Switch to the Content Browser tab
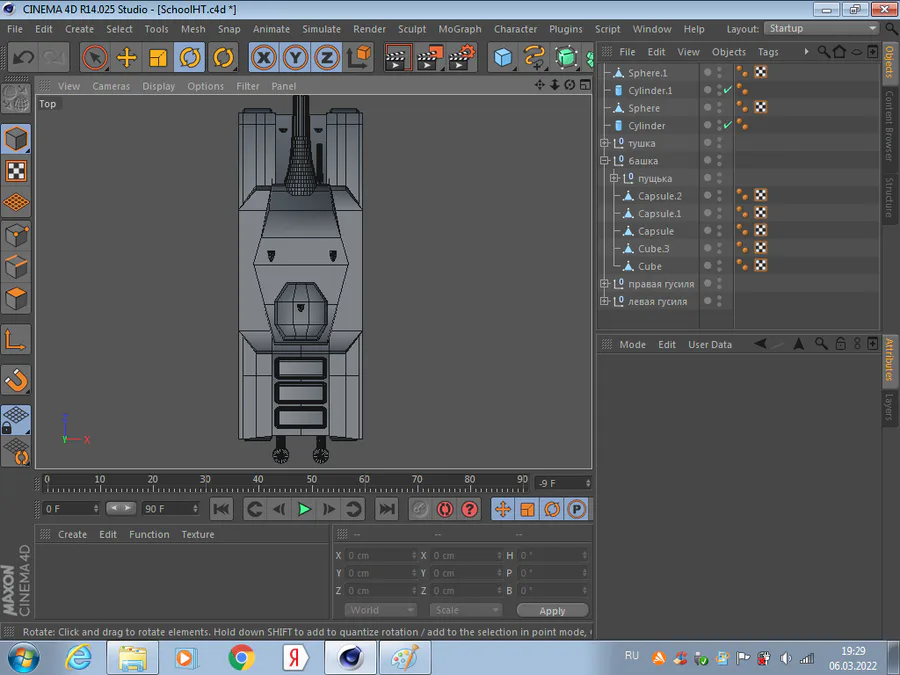Screen dimensions: 900x675 click(889, 125)
